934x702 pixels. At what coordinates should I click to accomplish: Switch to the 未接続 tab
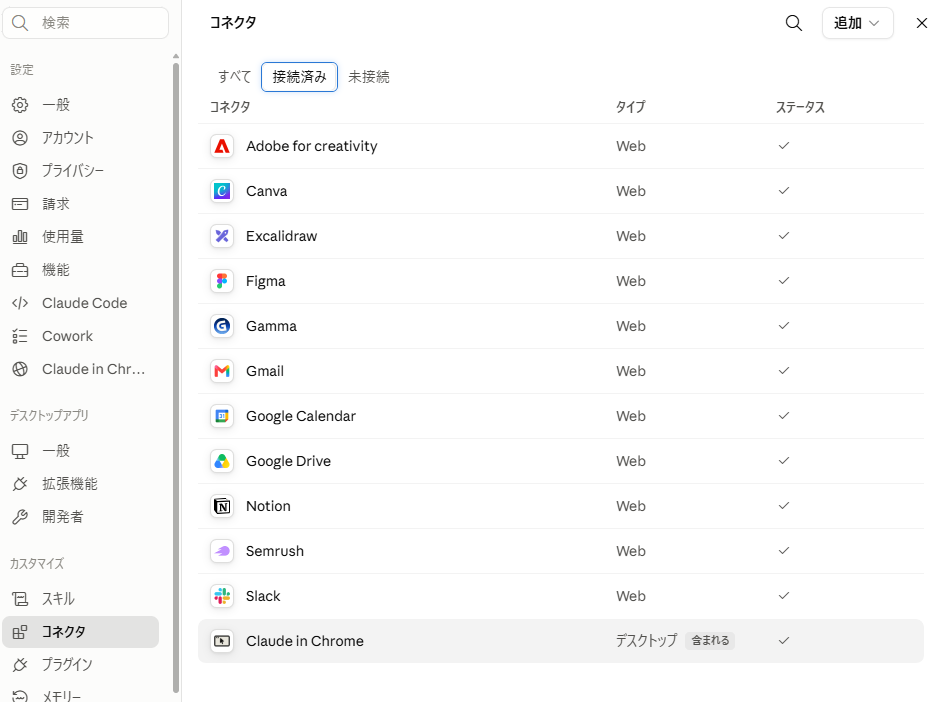[x=369, y=77]
